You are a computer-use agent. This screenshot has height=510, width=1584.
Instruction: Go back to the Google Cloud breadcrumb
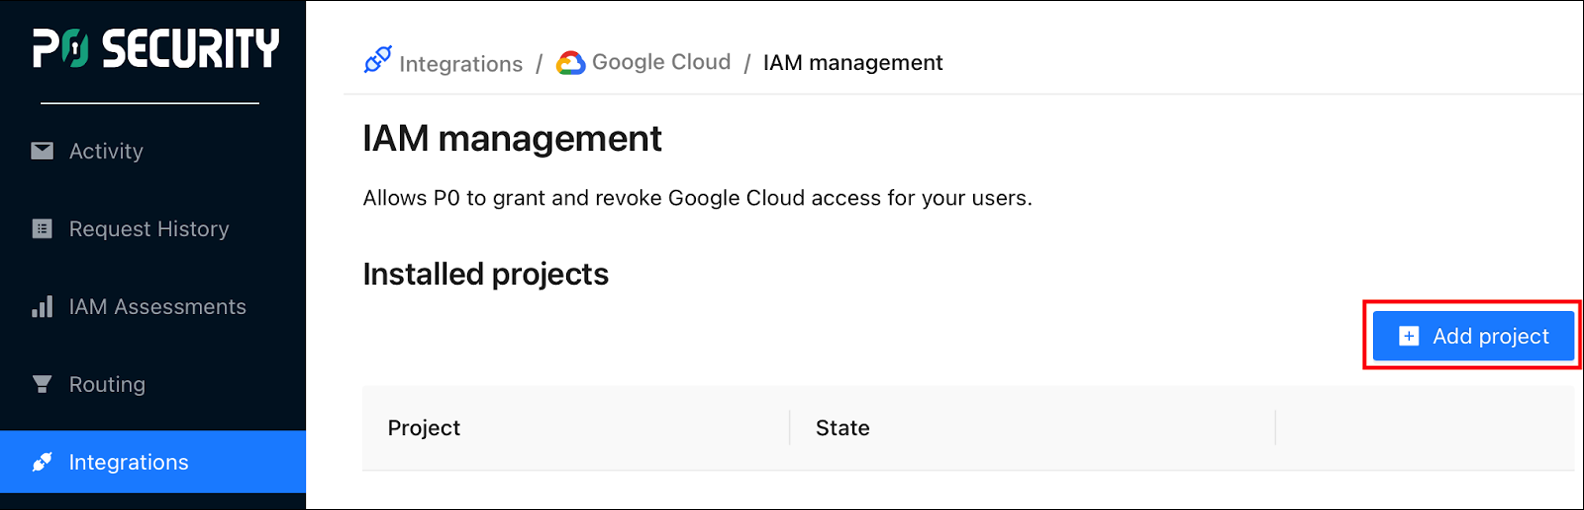click(661, 62)
